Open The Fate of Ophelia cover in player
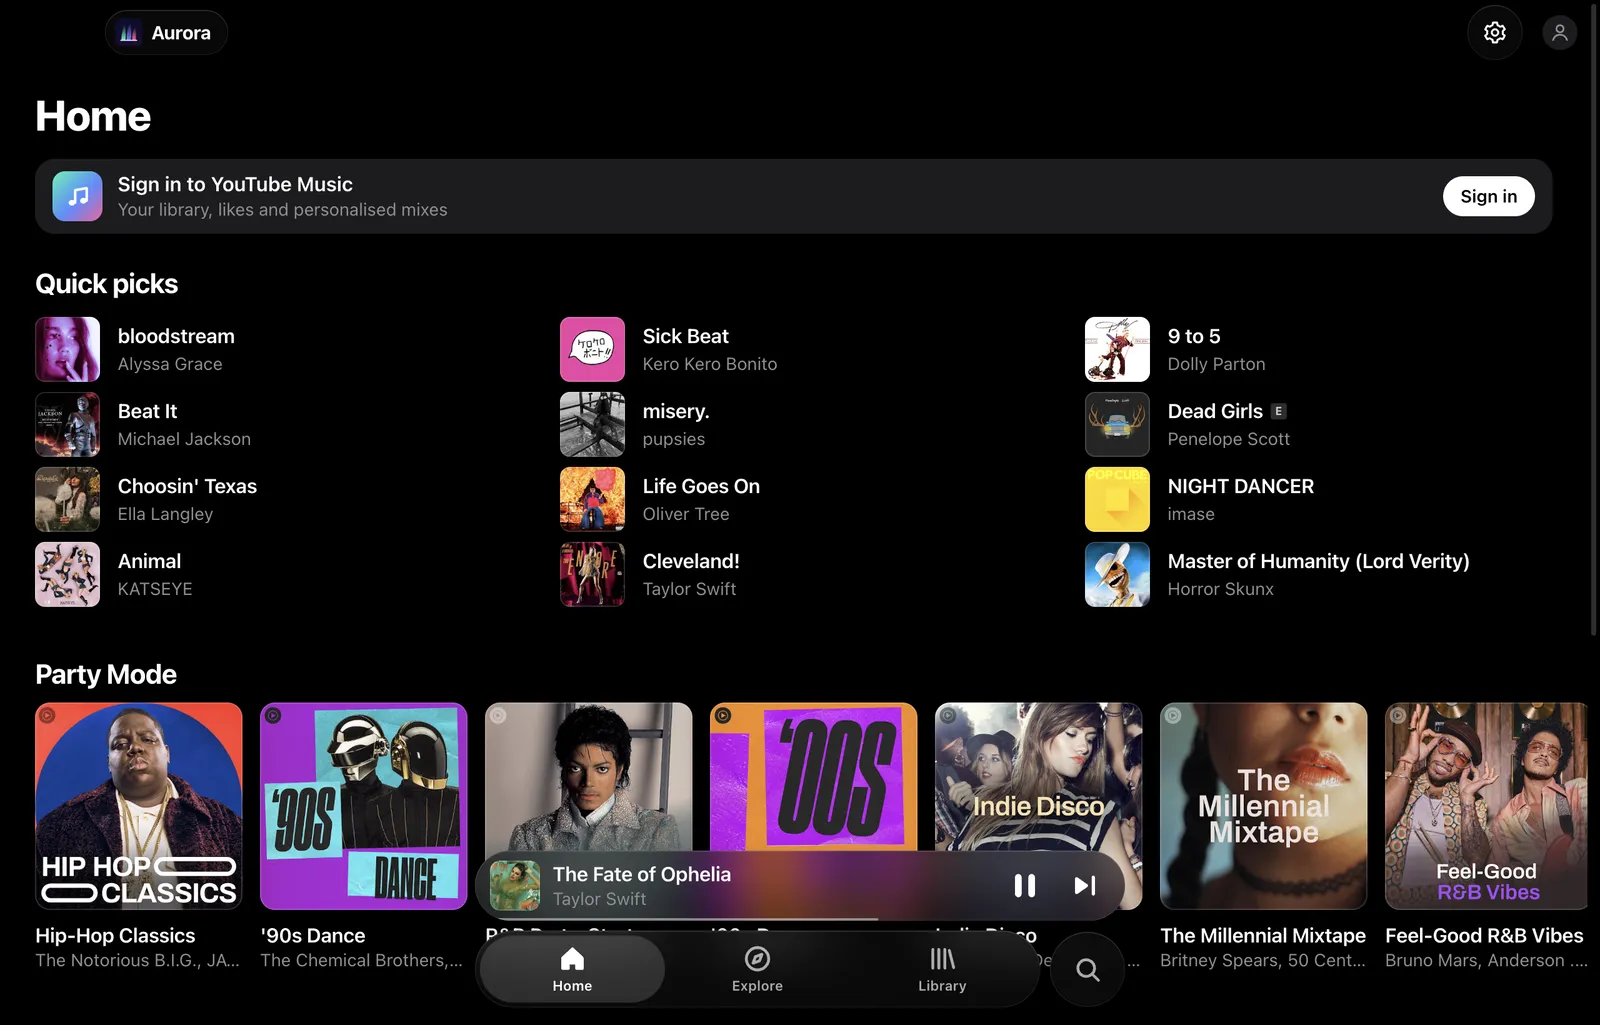This screenshot has height=1025, width=1600. coord(515,885)
